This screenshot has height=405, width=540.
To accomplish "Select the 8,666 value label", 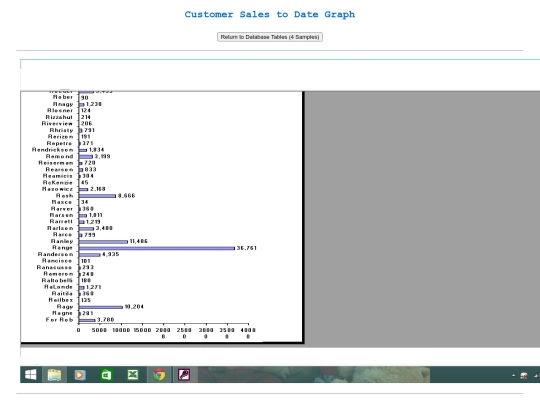I will coord(126,196).
